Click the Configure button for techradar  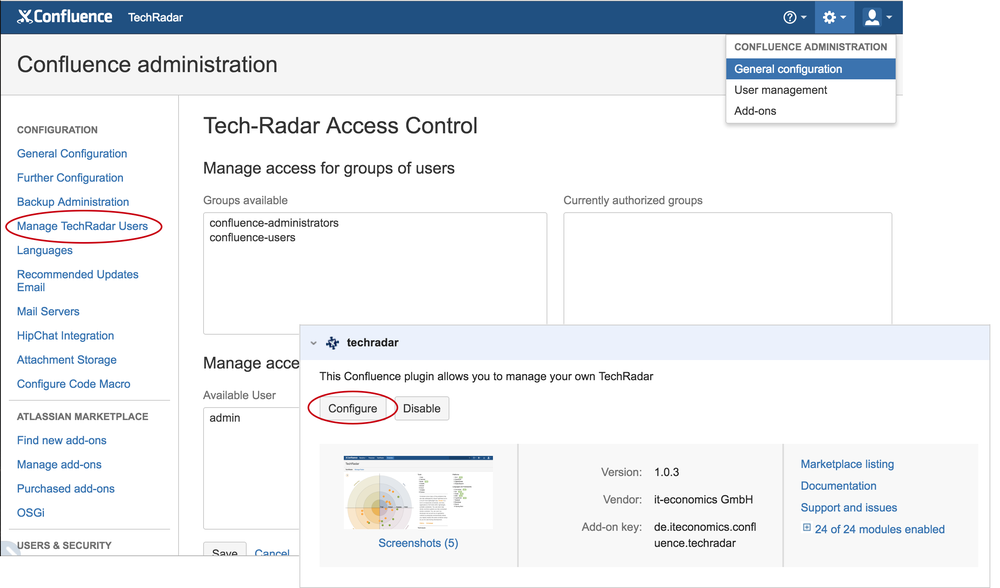click(x=352, y=408)
